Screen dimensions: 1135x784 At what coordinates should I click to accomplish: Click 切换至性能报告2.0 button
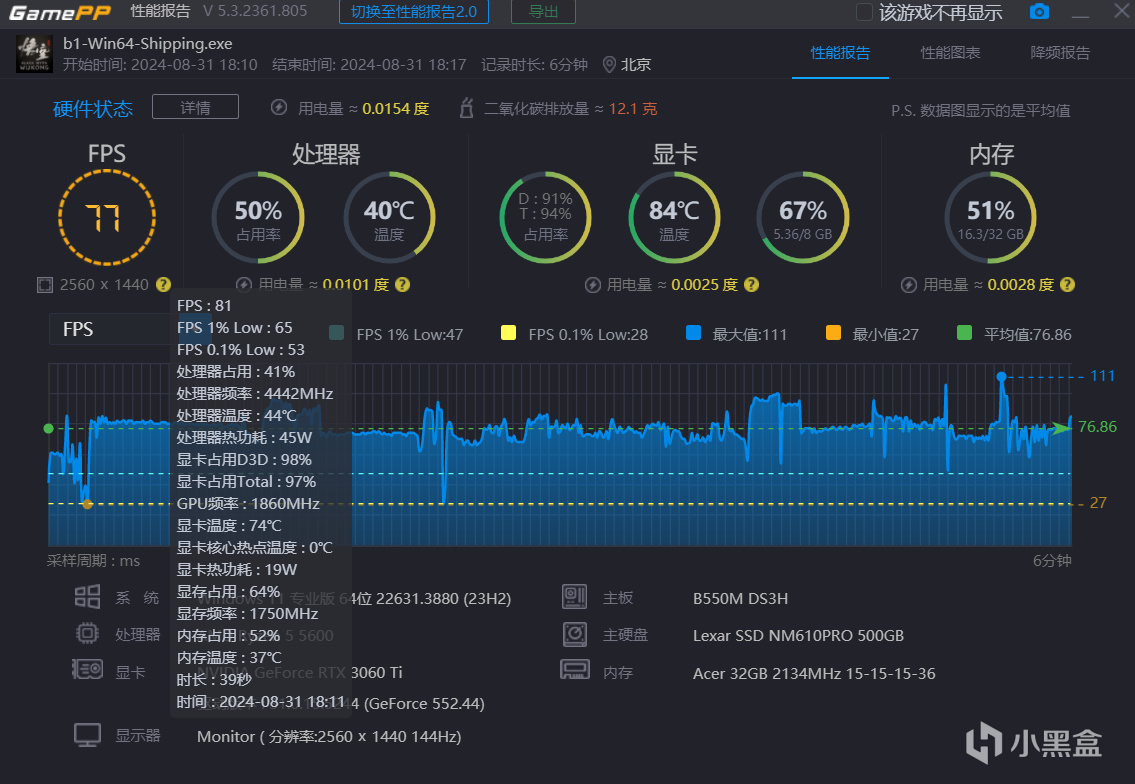tap(414, 12)
